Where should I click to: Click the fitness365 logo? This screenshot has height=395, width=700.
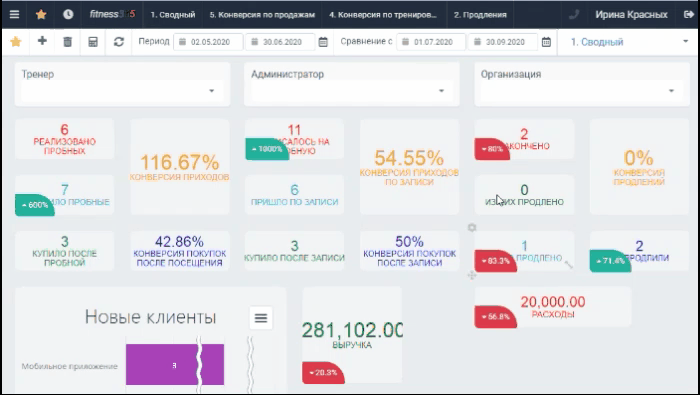click(x=112, y=14)
